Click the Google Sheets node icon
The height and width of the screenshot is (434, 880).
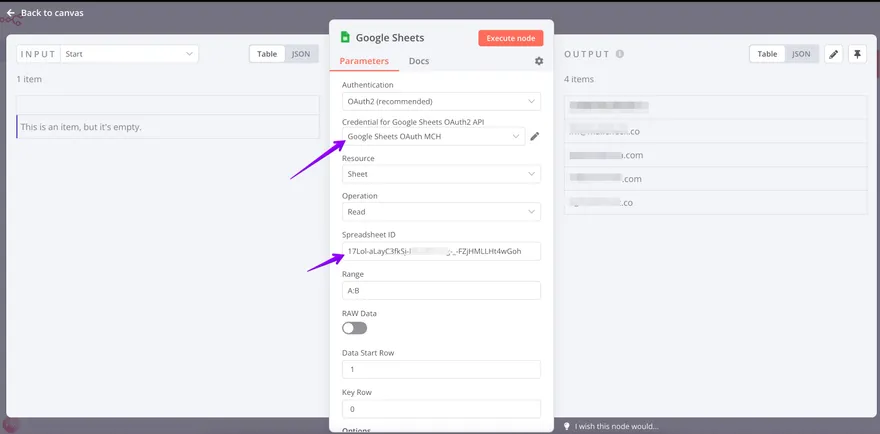coord(346,38)
